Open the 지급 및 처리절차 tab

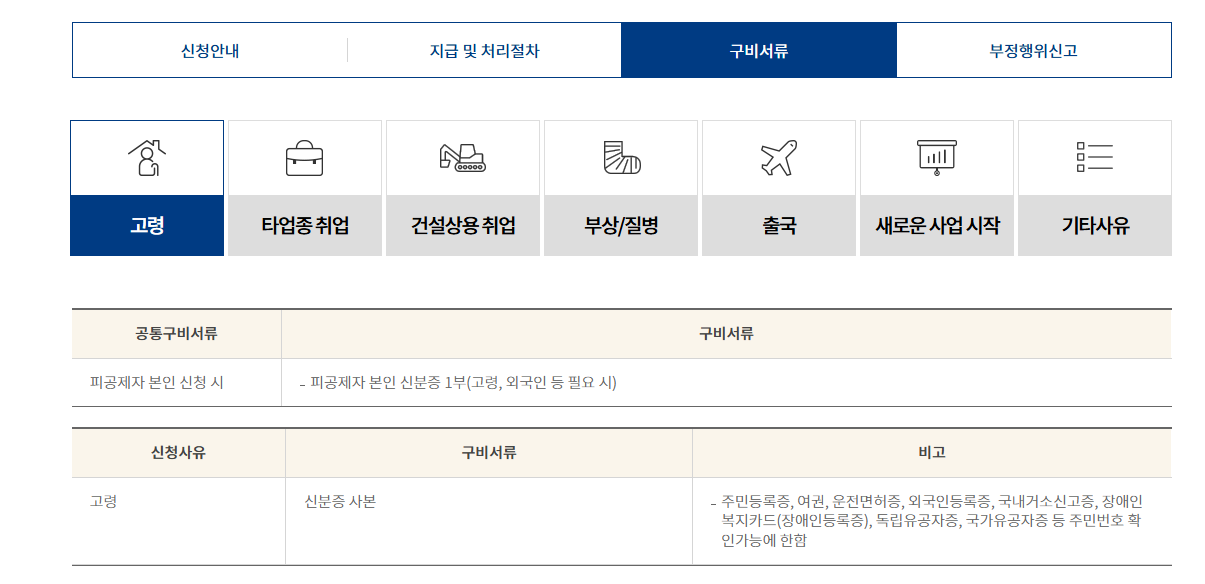pyautogui.click(x=485, y=48)
